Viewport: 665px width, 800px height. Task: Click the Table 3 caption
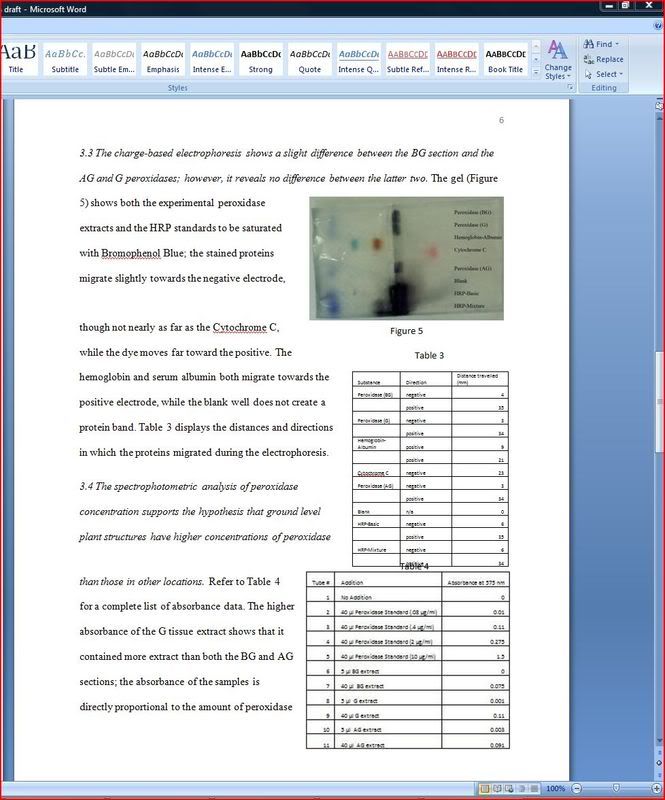click(429, 356)
